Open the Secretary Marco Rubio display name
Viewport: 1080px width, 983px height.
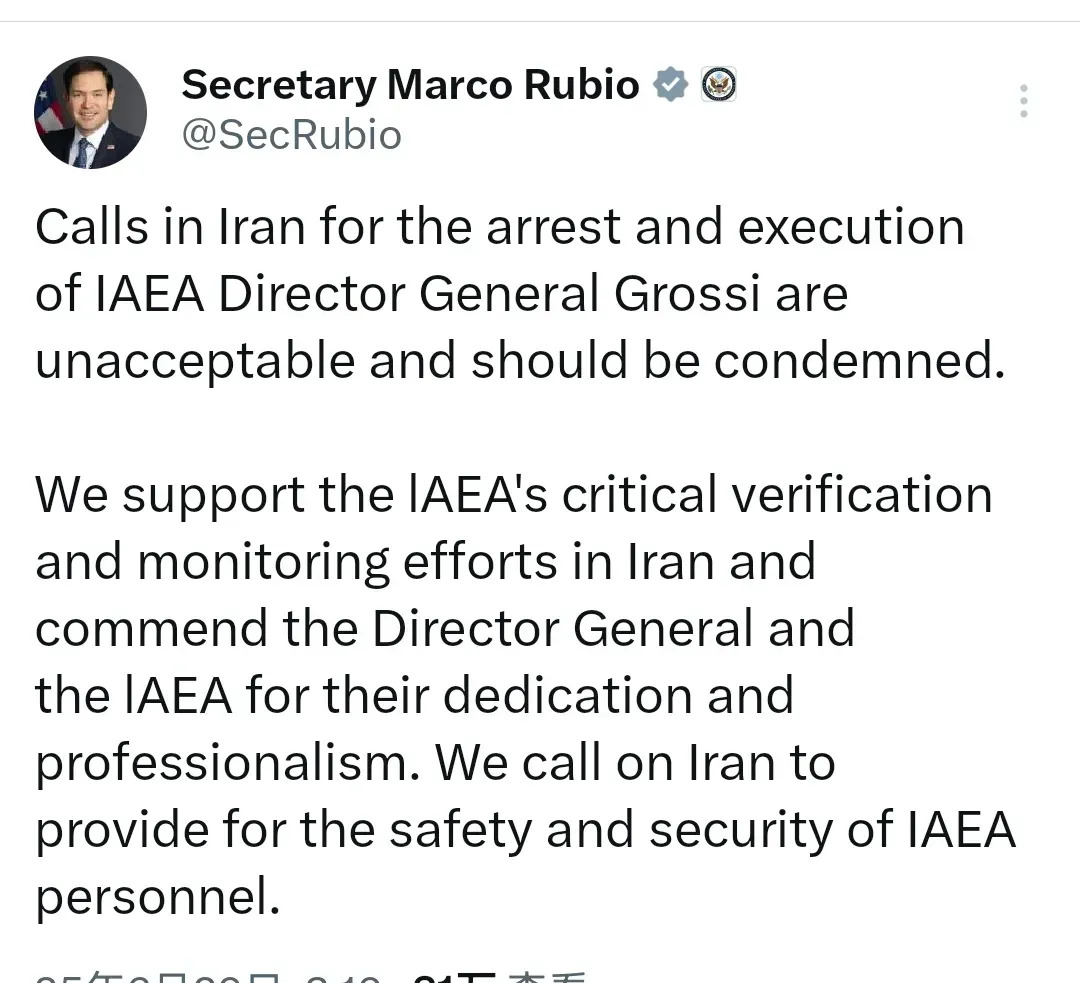411,85
